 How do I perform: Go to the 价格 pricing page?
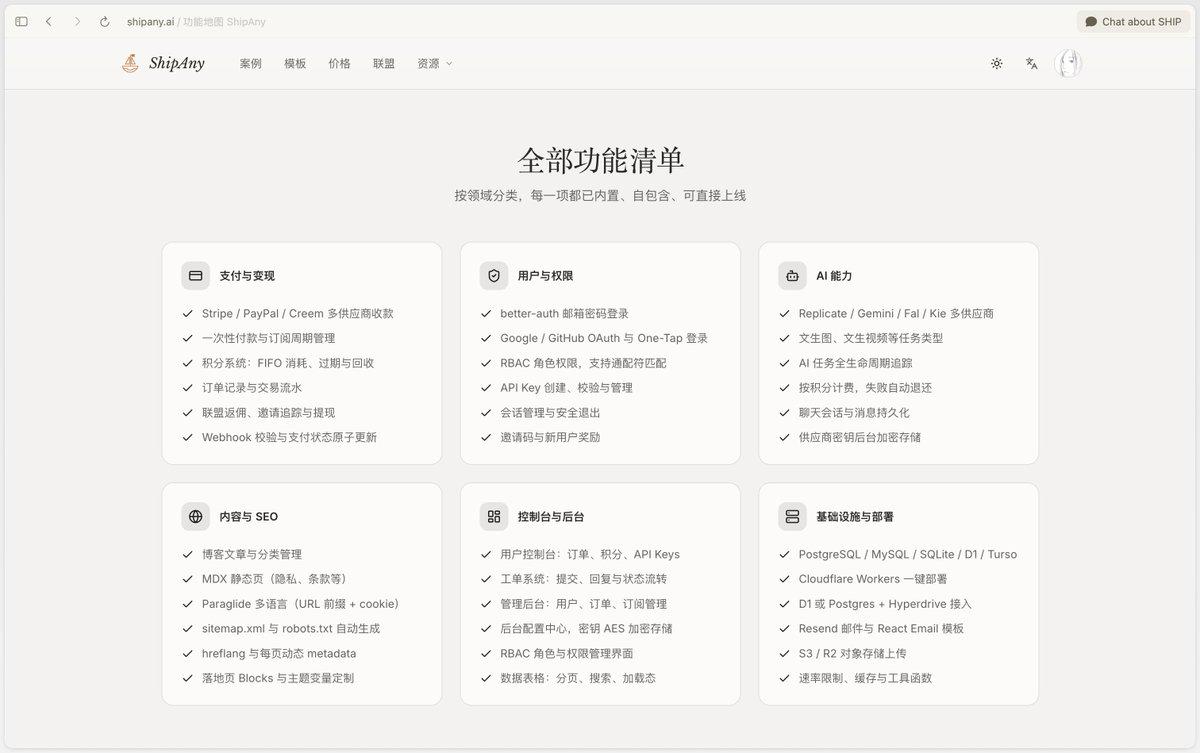pyautogui.click(x=339, y=63)
